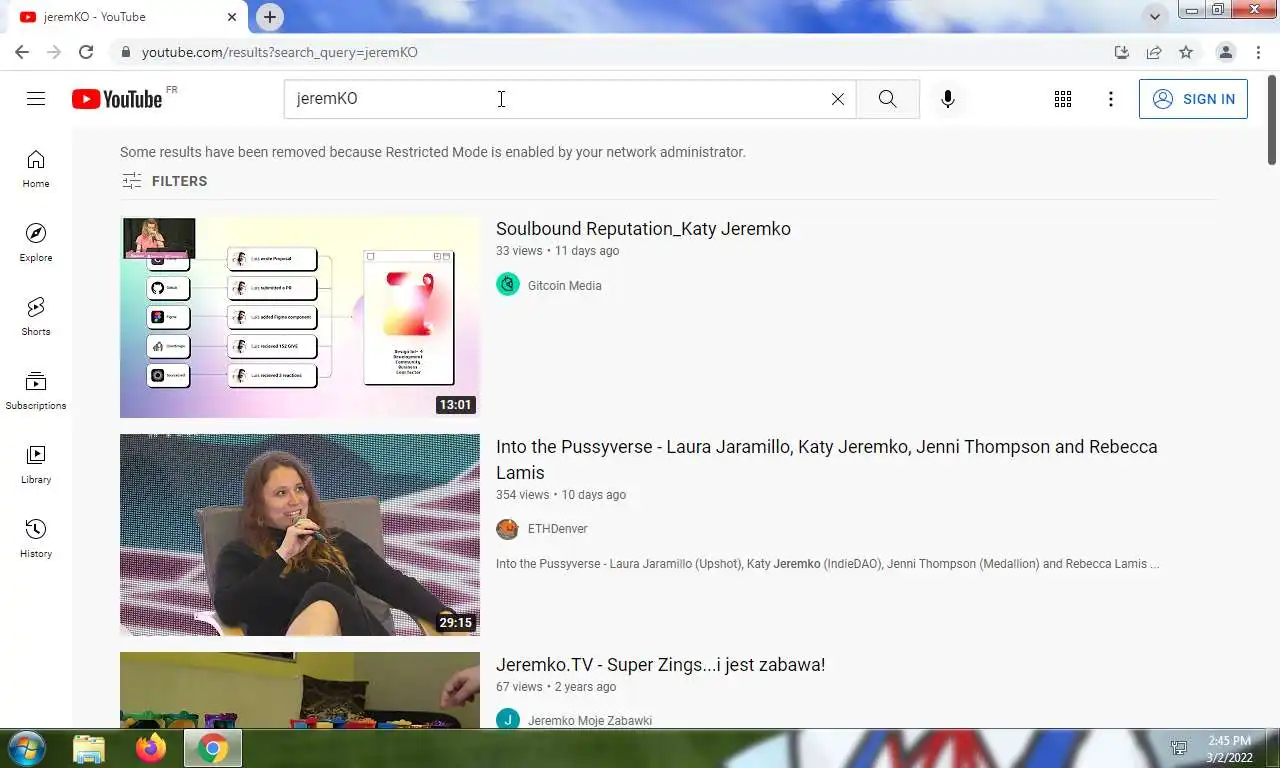Click the Jeremko.TV Super Zings video title
Image resolution: width=1280 pixels, height=768 pixels.
[x=660, y=665]
